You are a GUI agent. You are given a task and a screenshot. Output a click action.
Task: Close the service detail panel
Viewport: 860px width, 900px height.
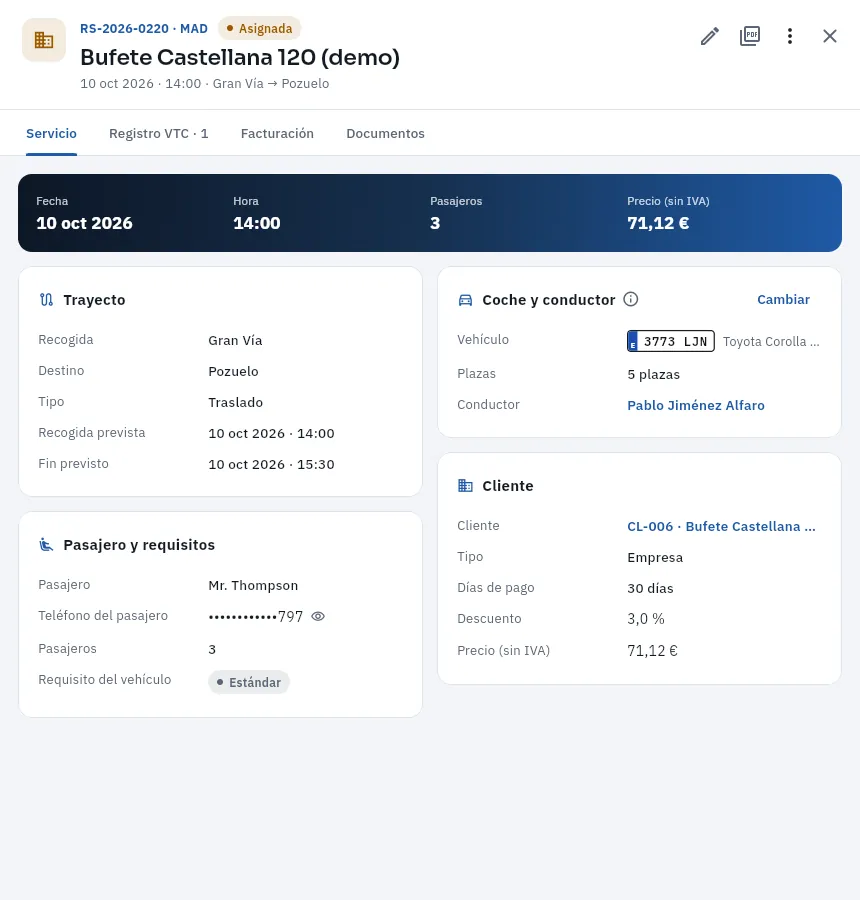pyautogui.click(x=830, y=36)
